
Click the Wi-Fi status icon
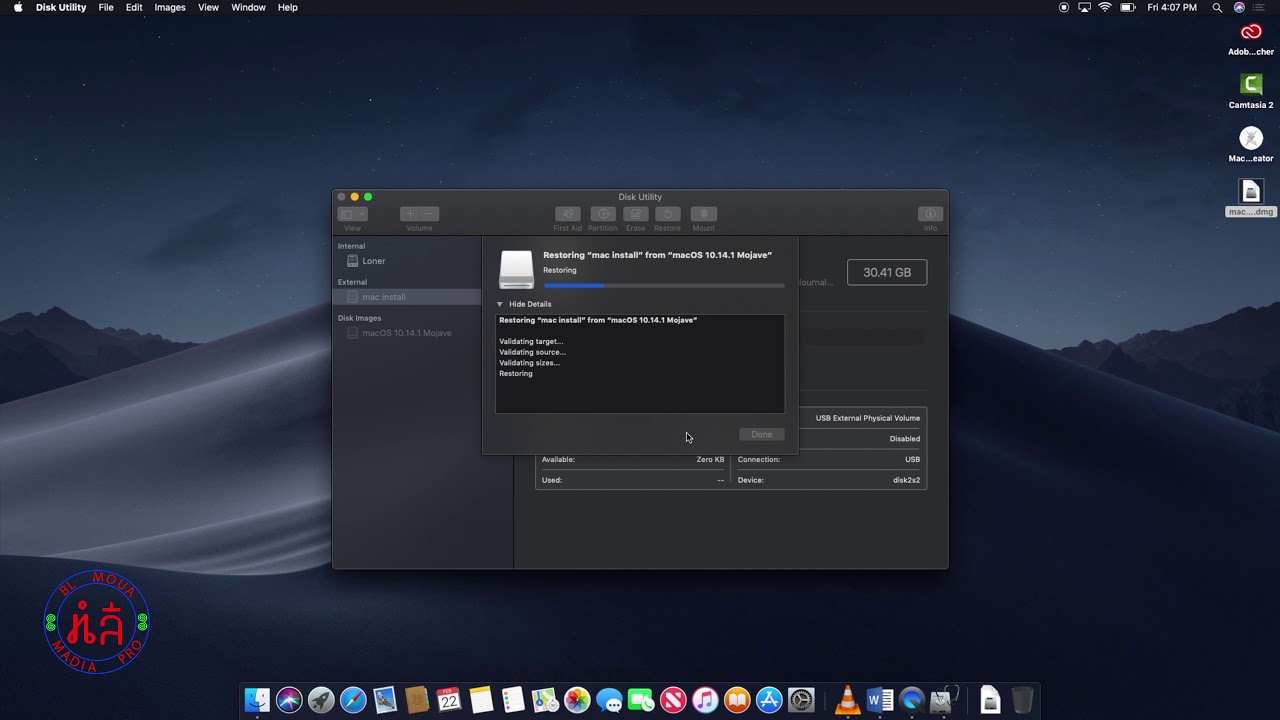point(1105,7)
